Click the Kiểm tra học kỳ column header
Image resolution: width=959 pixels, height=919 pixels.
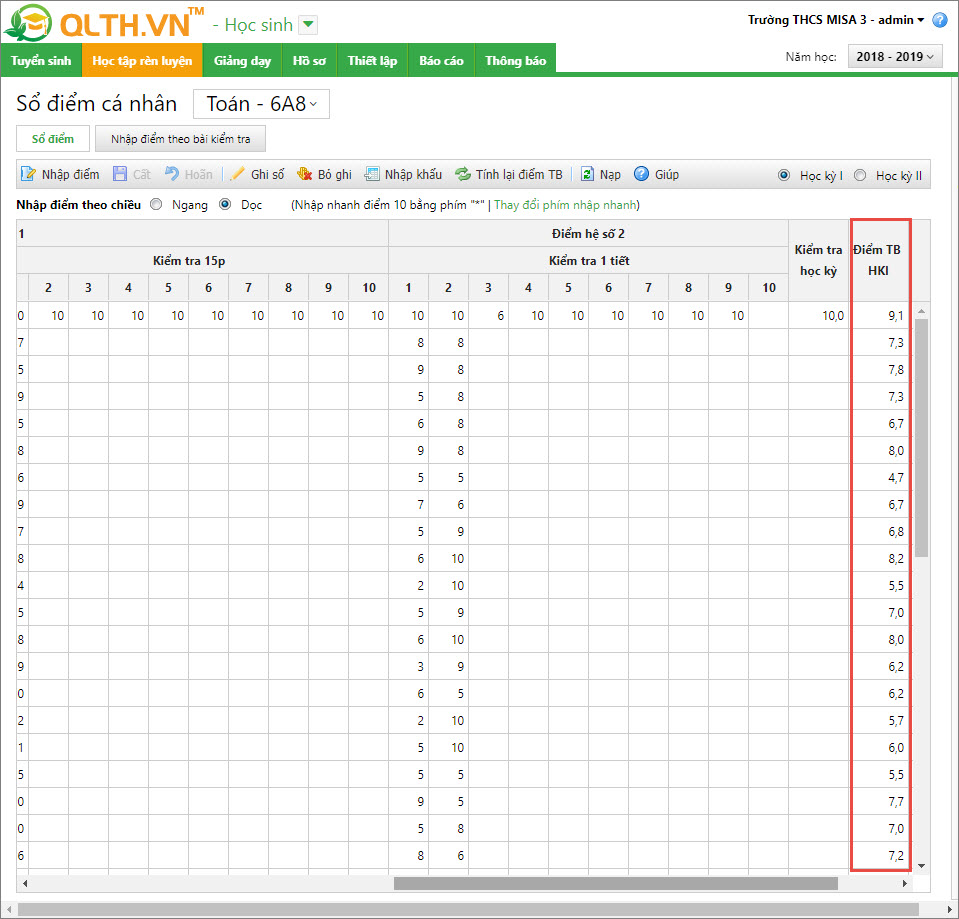(x=818, y=260)
